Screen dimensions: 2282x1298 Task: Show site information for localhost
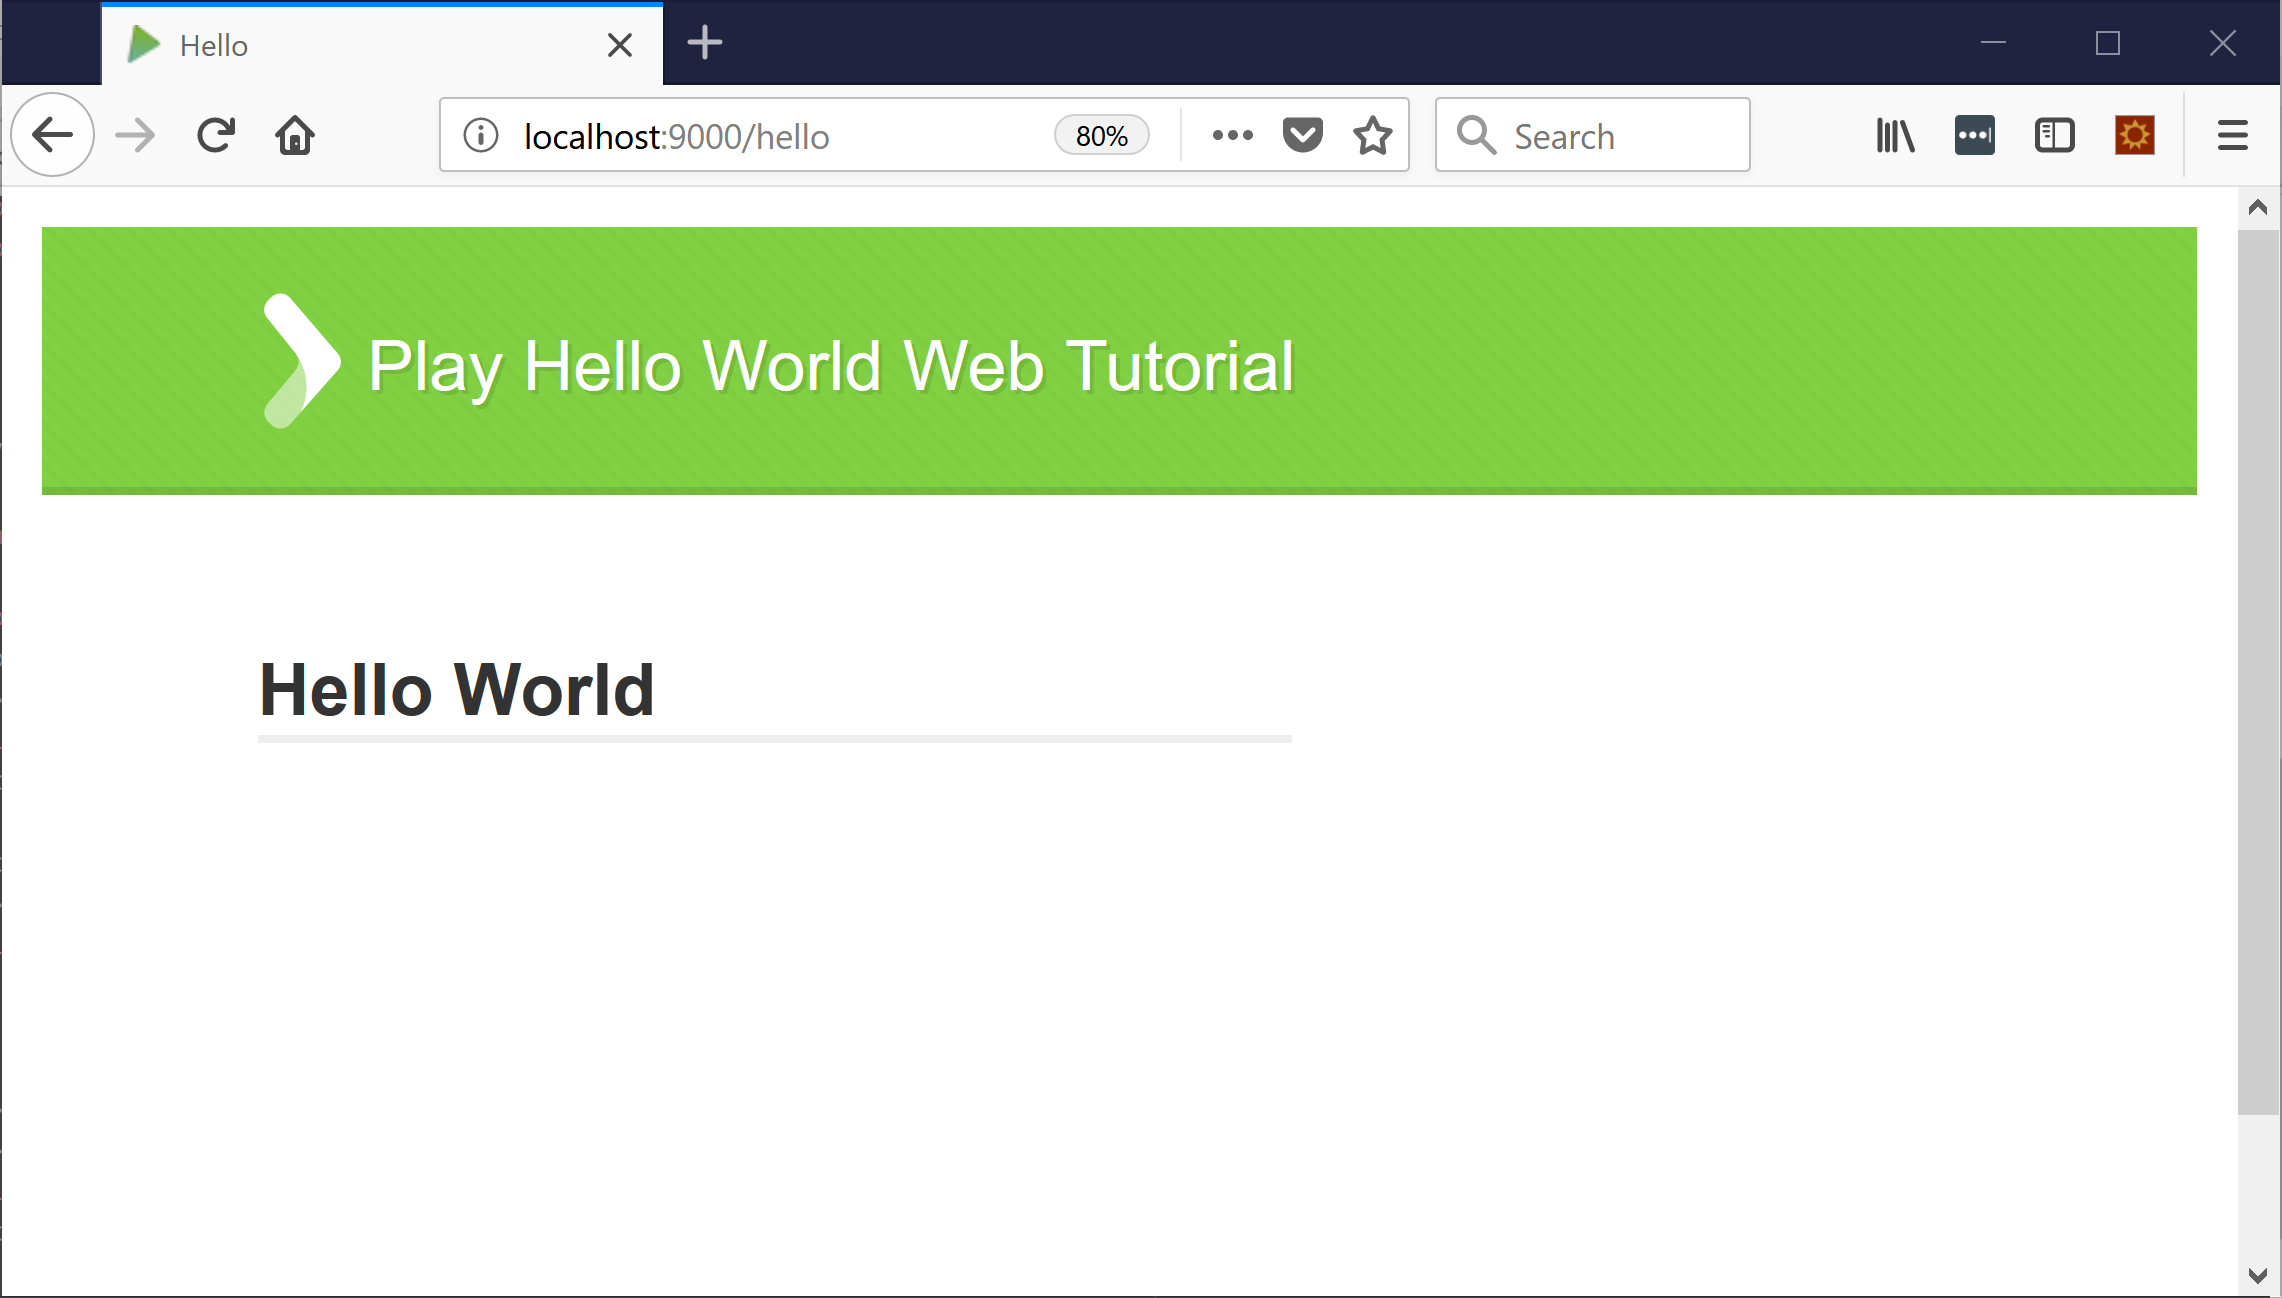pyautogui.click(x=481, y=135)
